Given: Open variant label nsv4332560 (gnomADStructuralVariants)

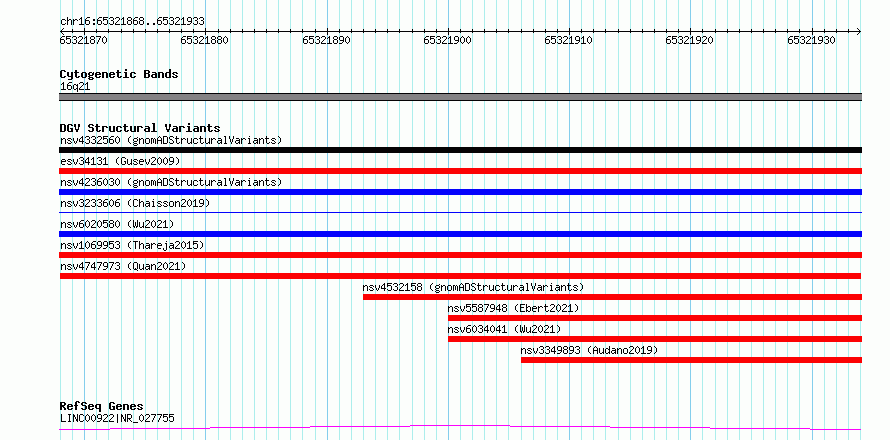Looking at the screenshot, I should (x=171, y=140).
